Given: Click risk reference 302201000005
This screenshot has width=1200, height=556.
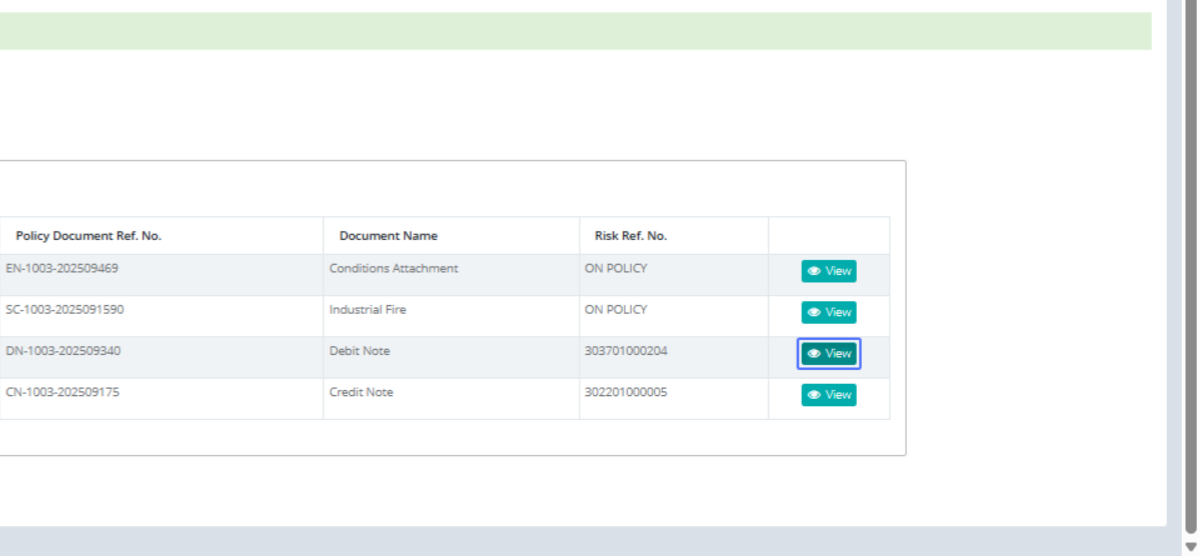Looking at the screenshot, I should [x=625, y=392].
